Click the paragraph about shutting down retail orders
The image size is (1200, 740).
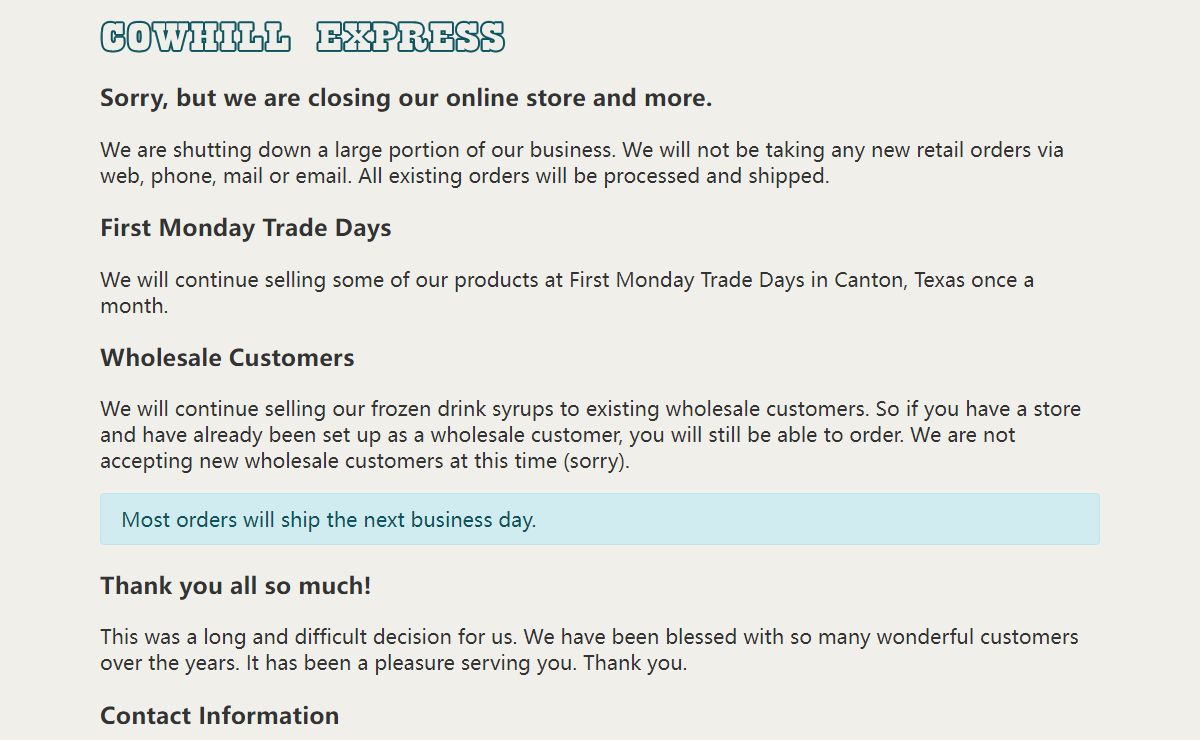click(582, 163)
